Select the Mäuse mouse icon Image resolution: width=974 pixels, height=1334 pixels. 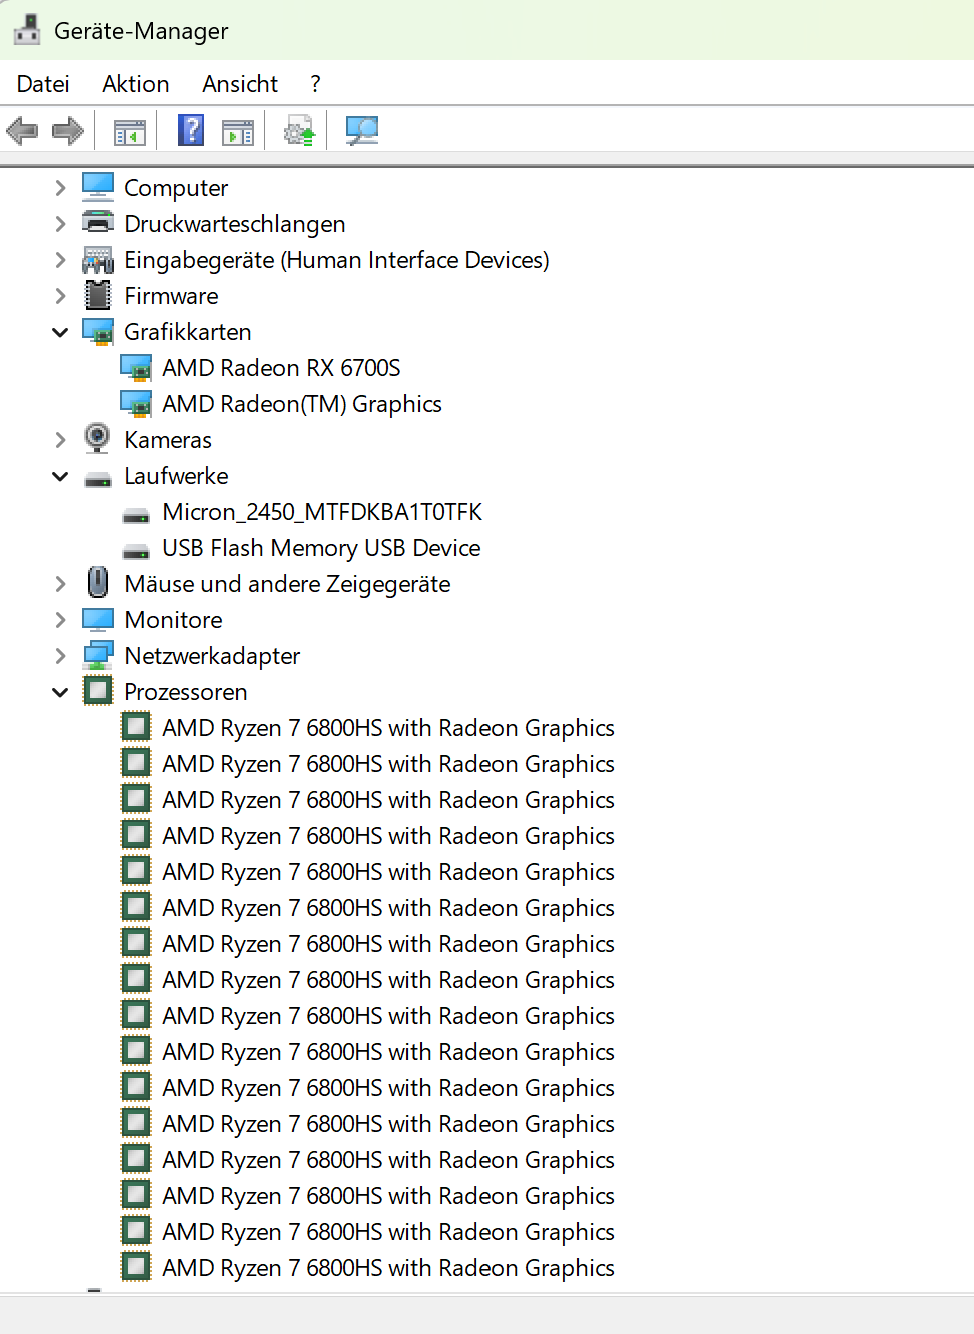point(98,582)
